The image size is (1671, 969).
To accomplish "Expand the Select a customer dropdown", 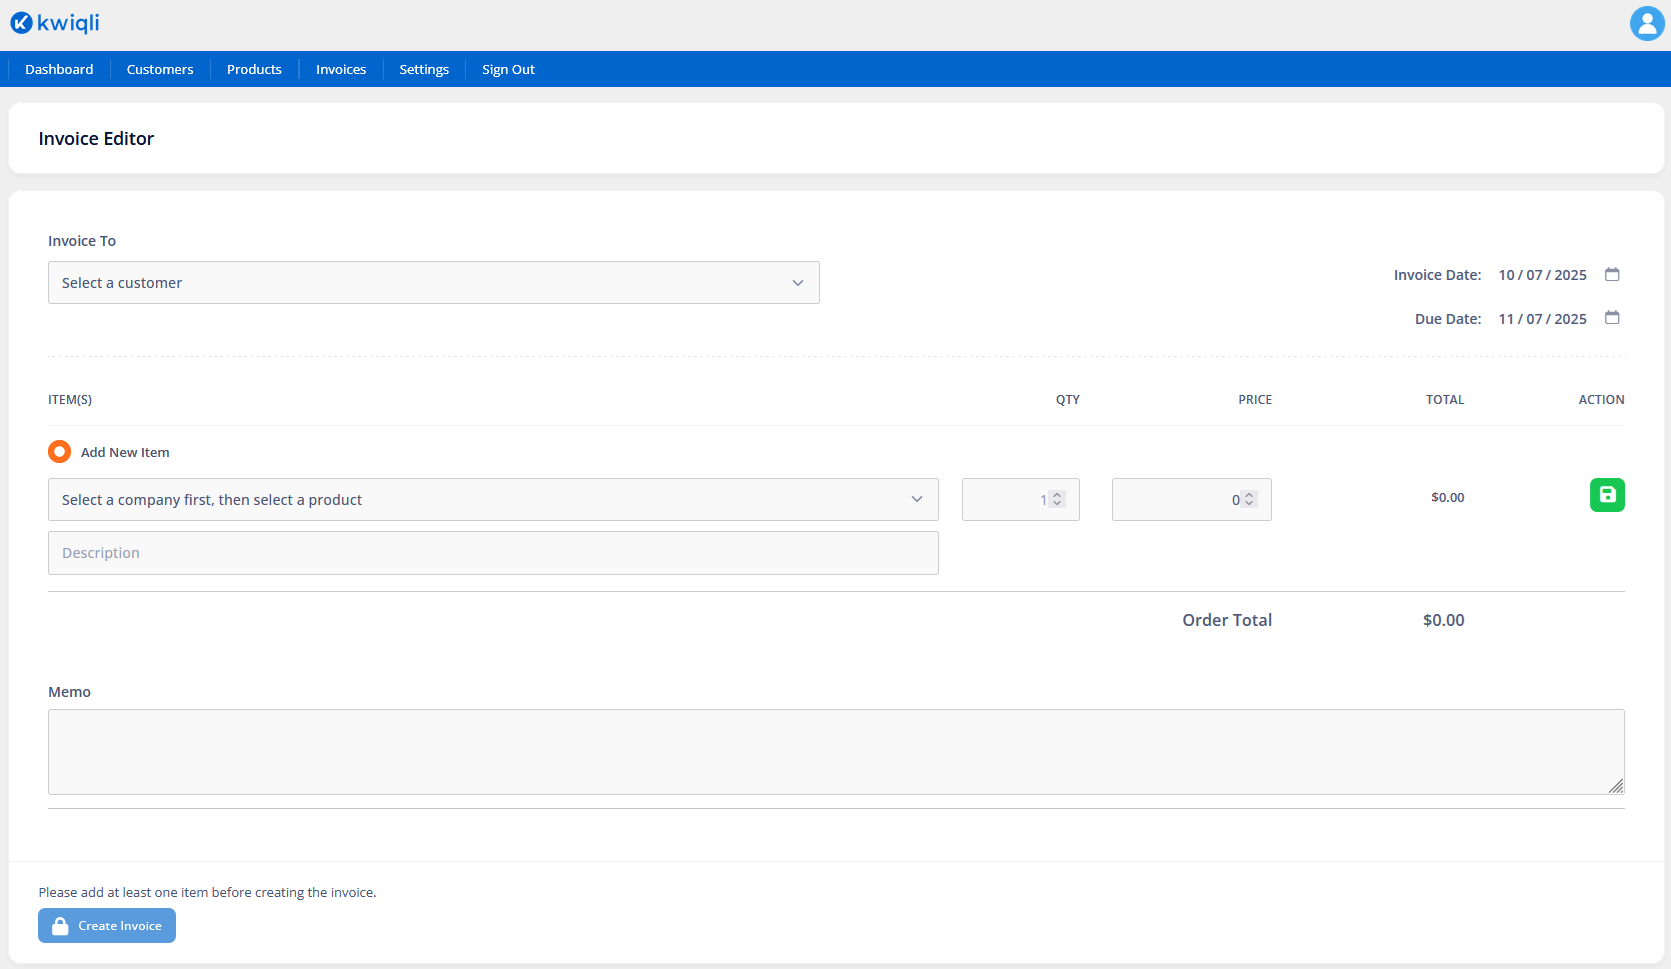I will [433, 283].
